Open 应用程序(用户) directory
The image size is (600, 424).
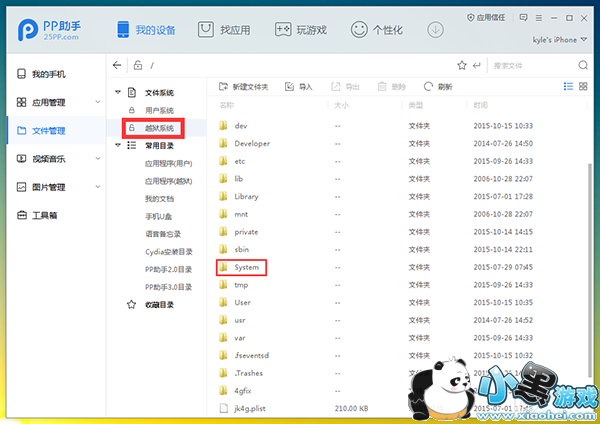pyautogui.click(x=168, y=163)
